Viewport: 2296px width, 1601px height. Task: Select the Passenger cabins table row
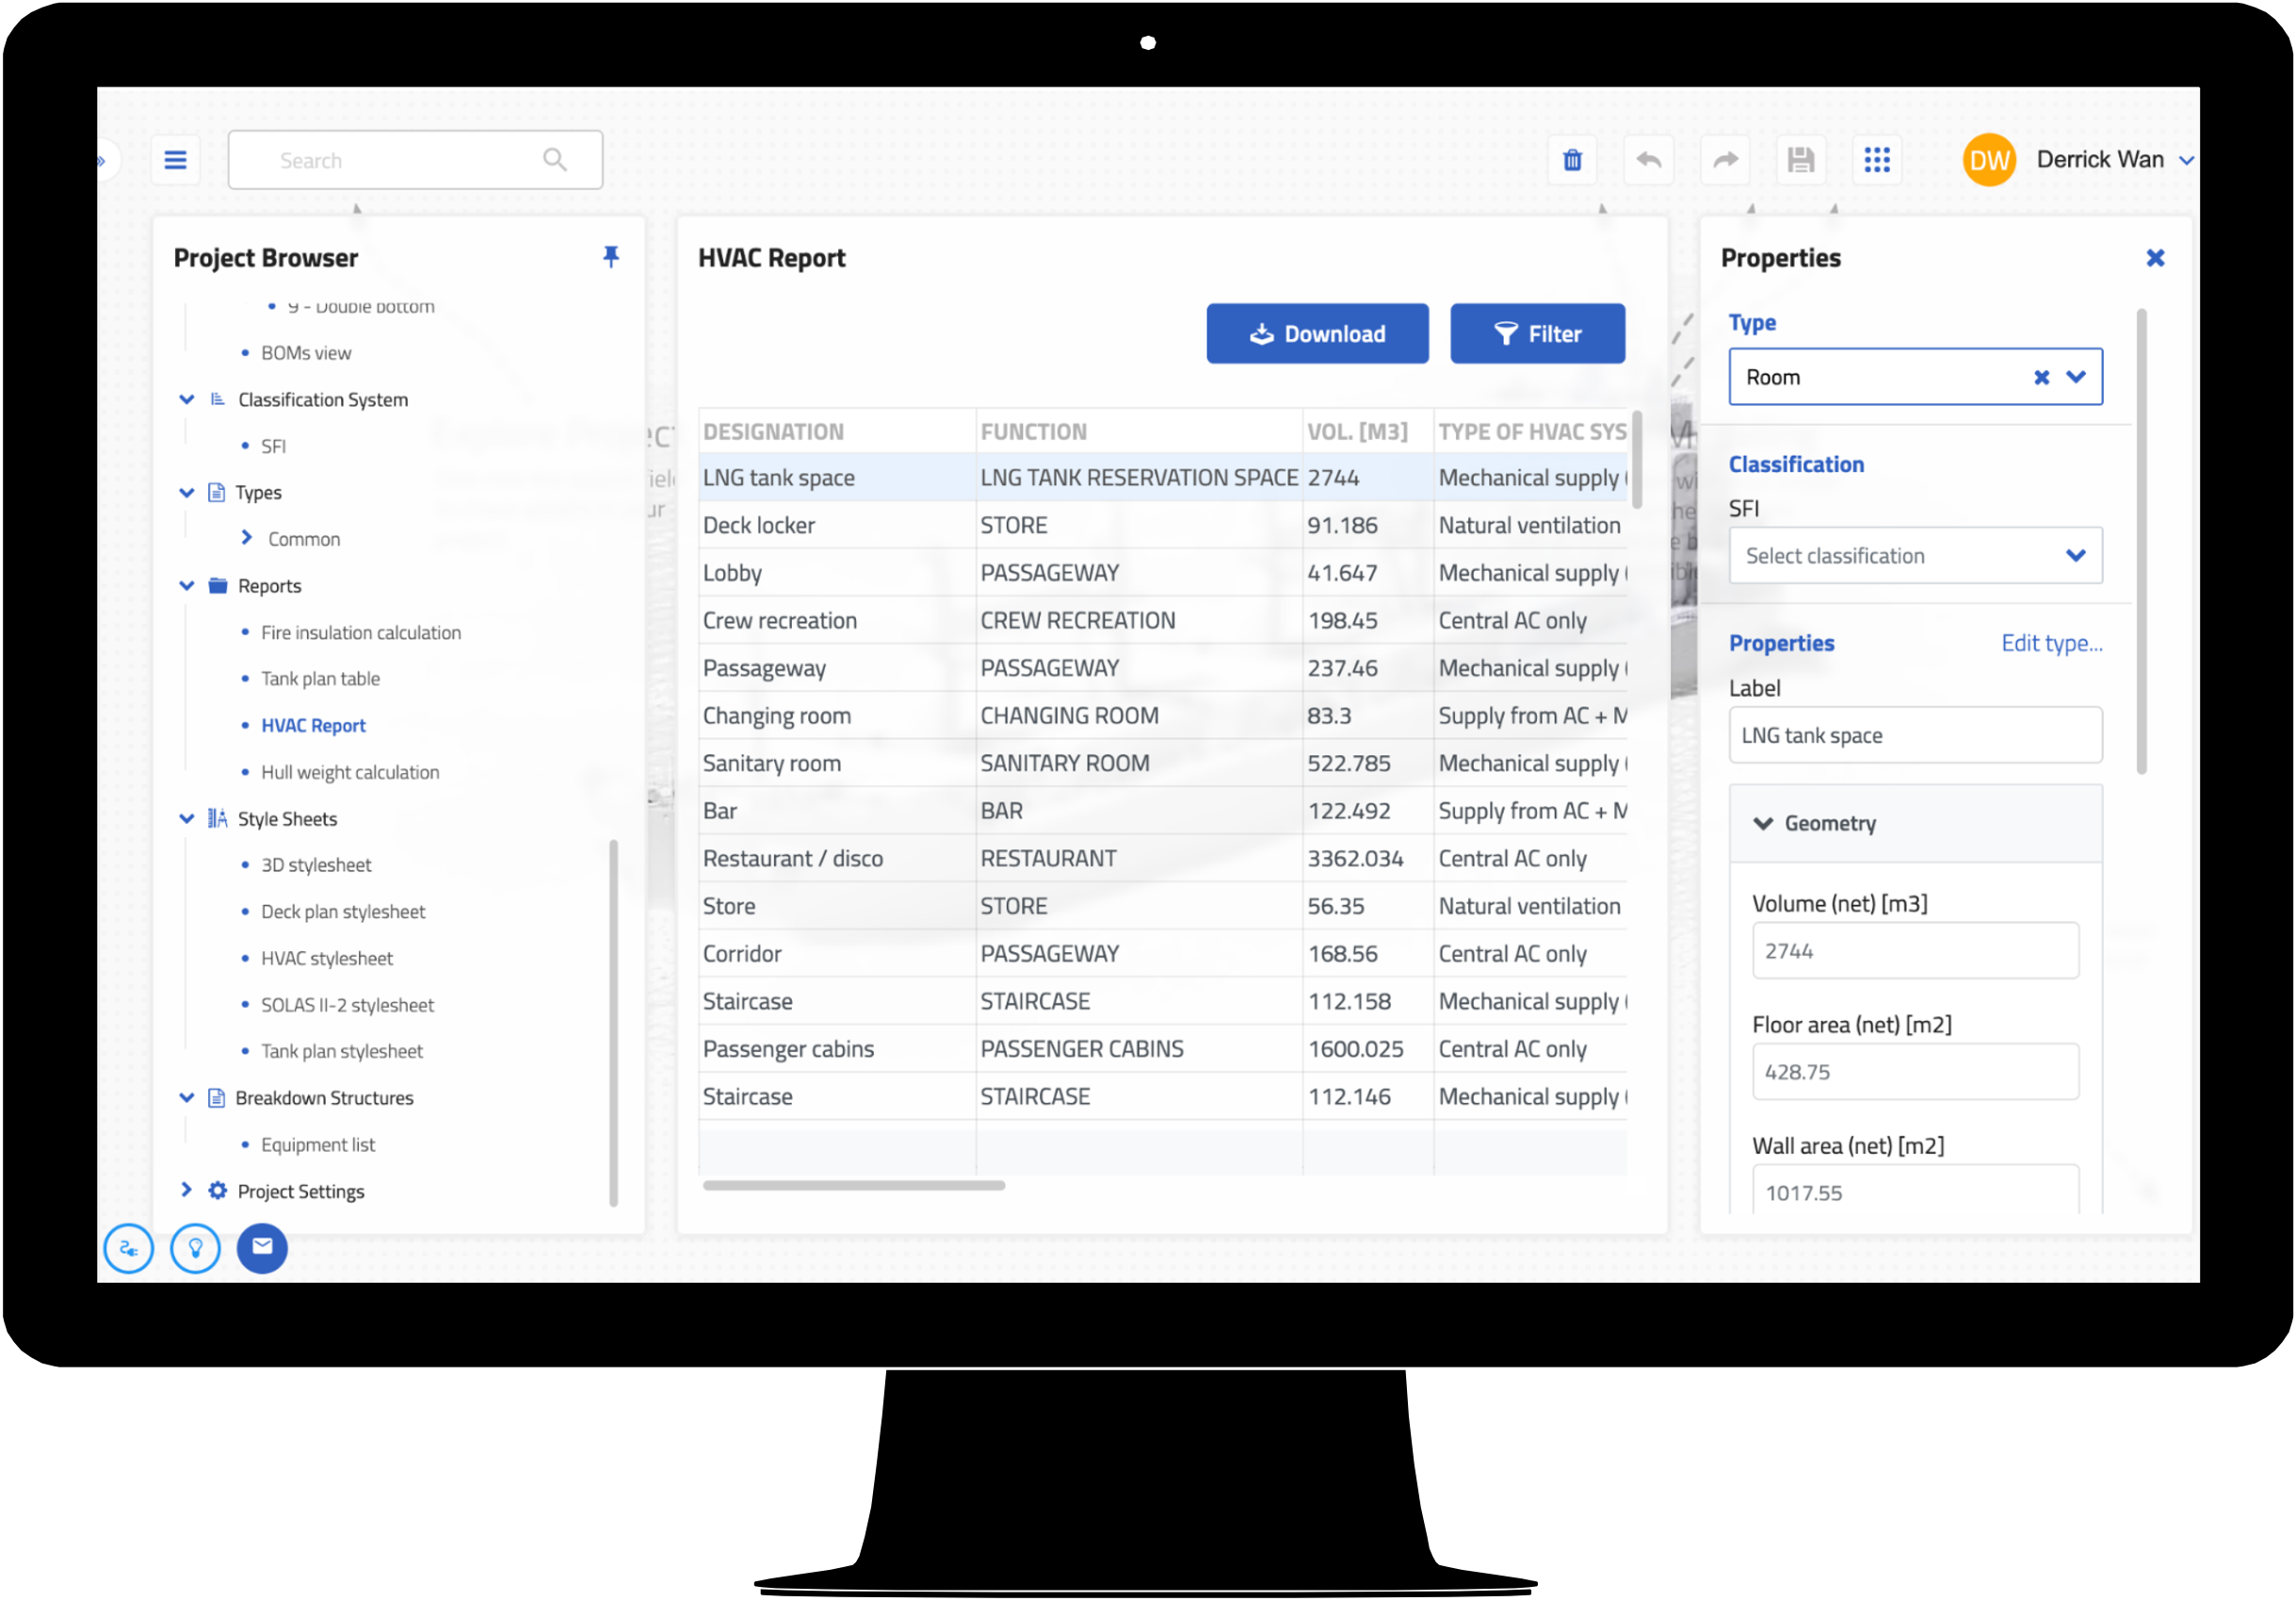(1163, 1048)
